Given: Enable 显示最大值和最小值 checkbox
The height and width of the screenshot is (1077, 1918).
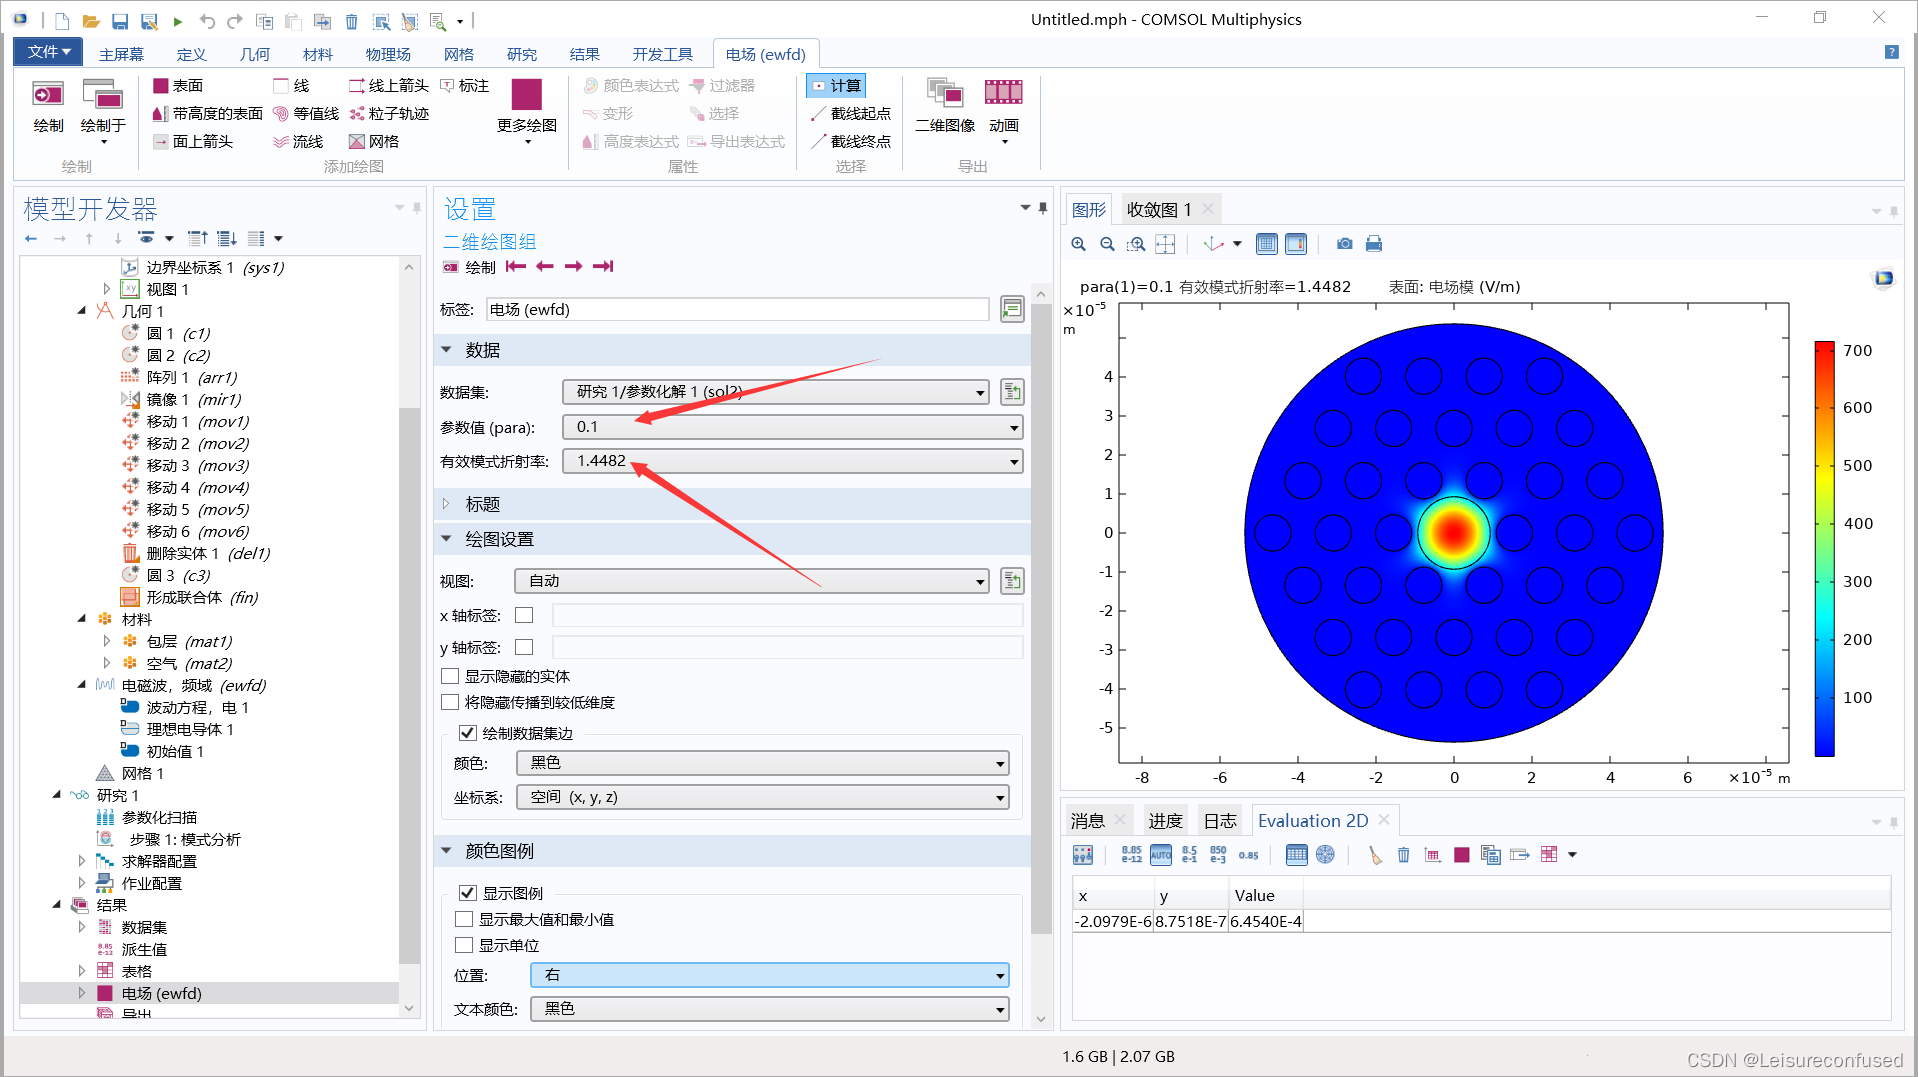Looking at the screenshot, I should (464, 919).
